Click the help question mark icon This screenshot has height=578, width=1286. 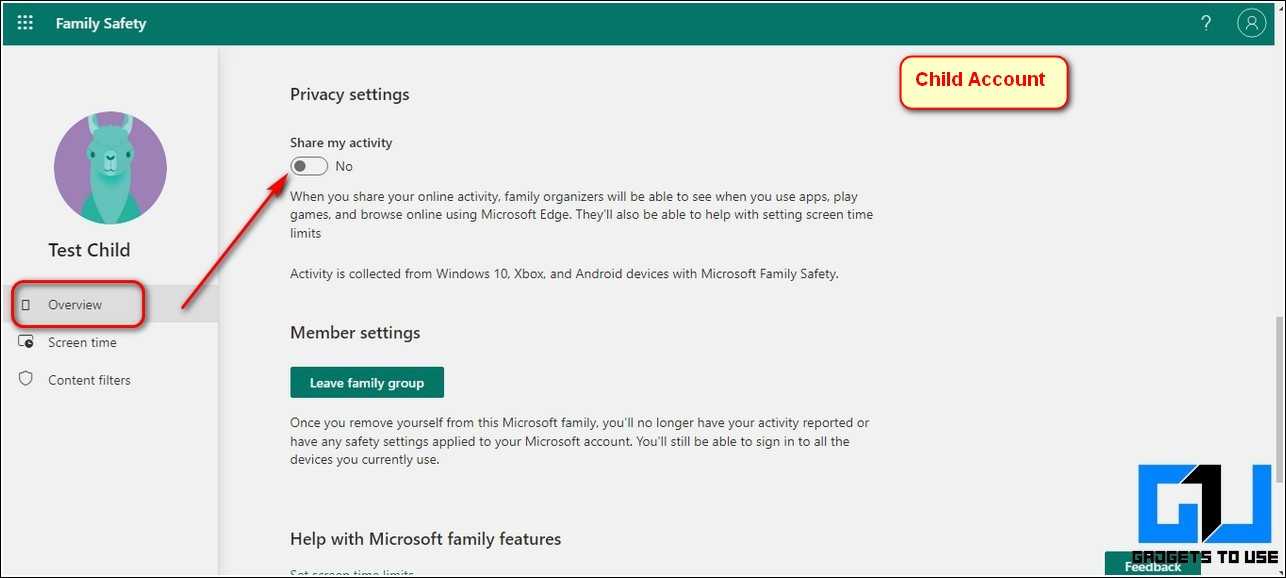[x=1207, y=23]
